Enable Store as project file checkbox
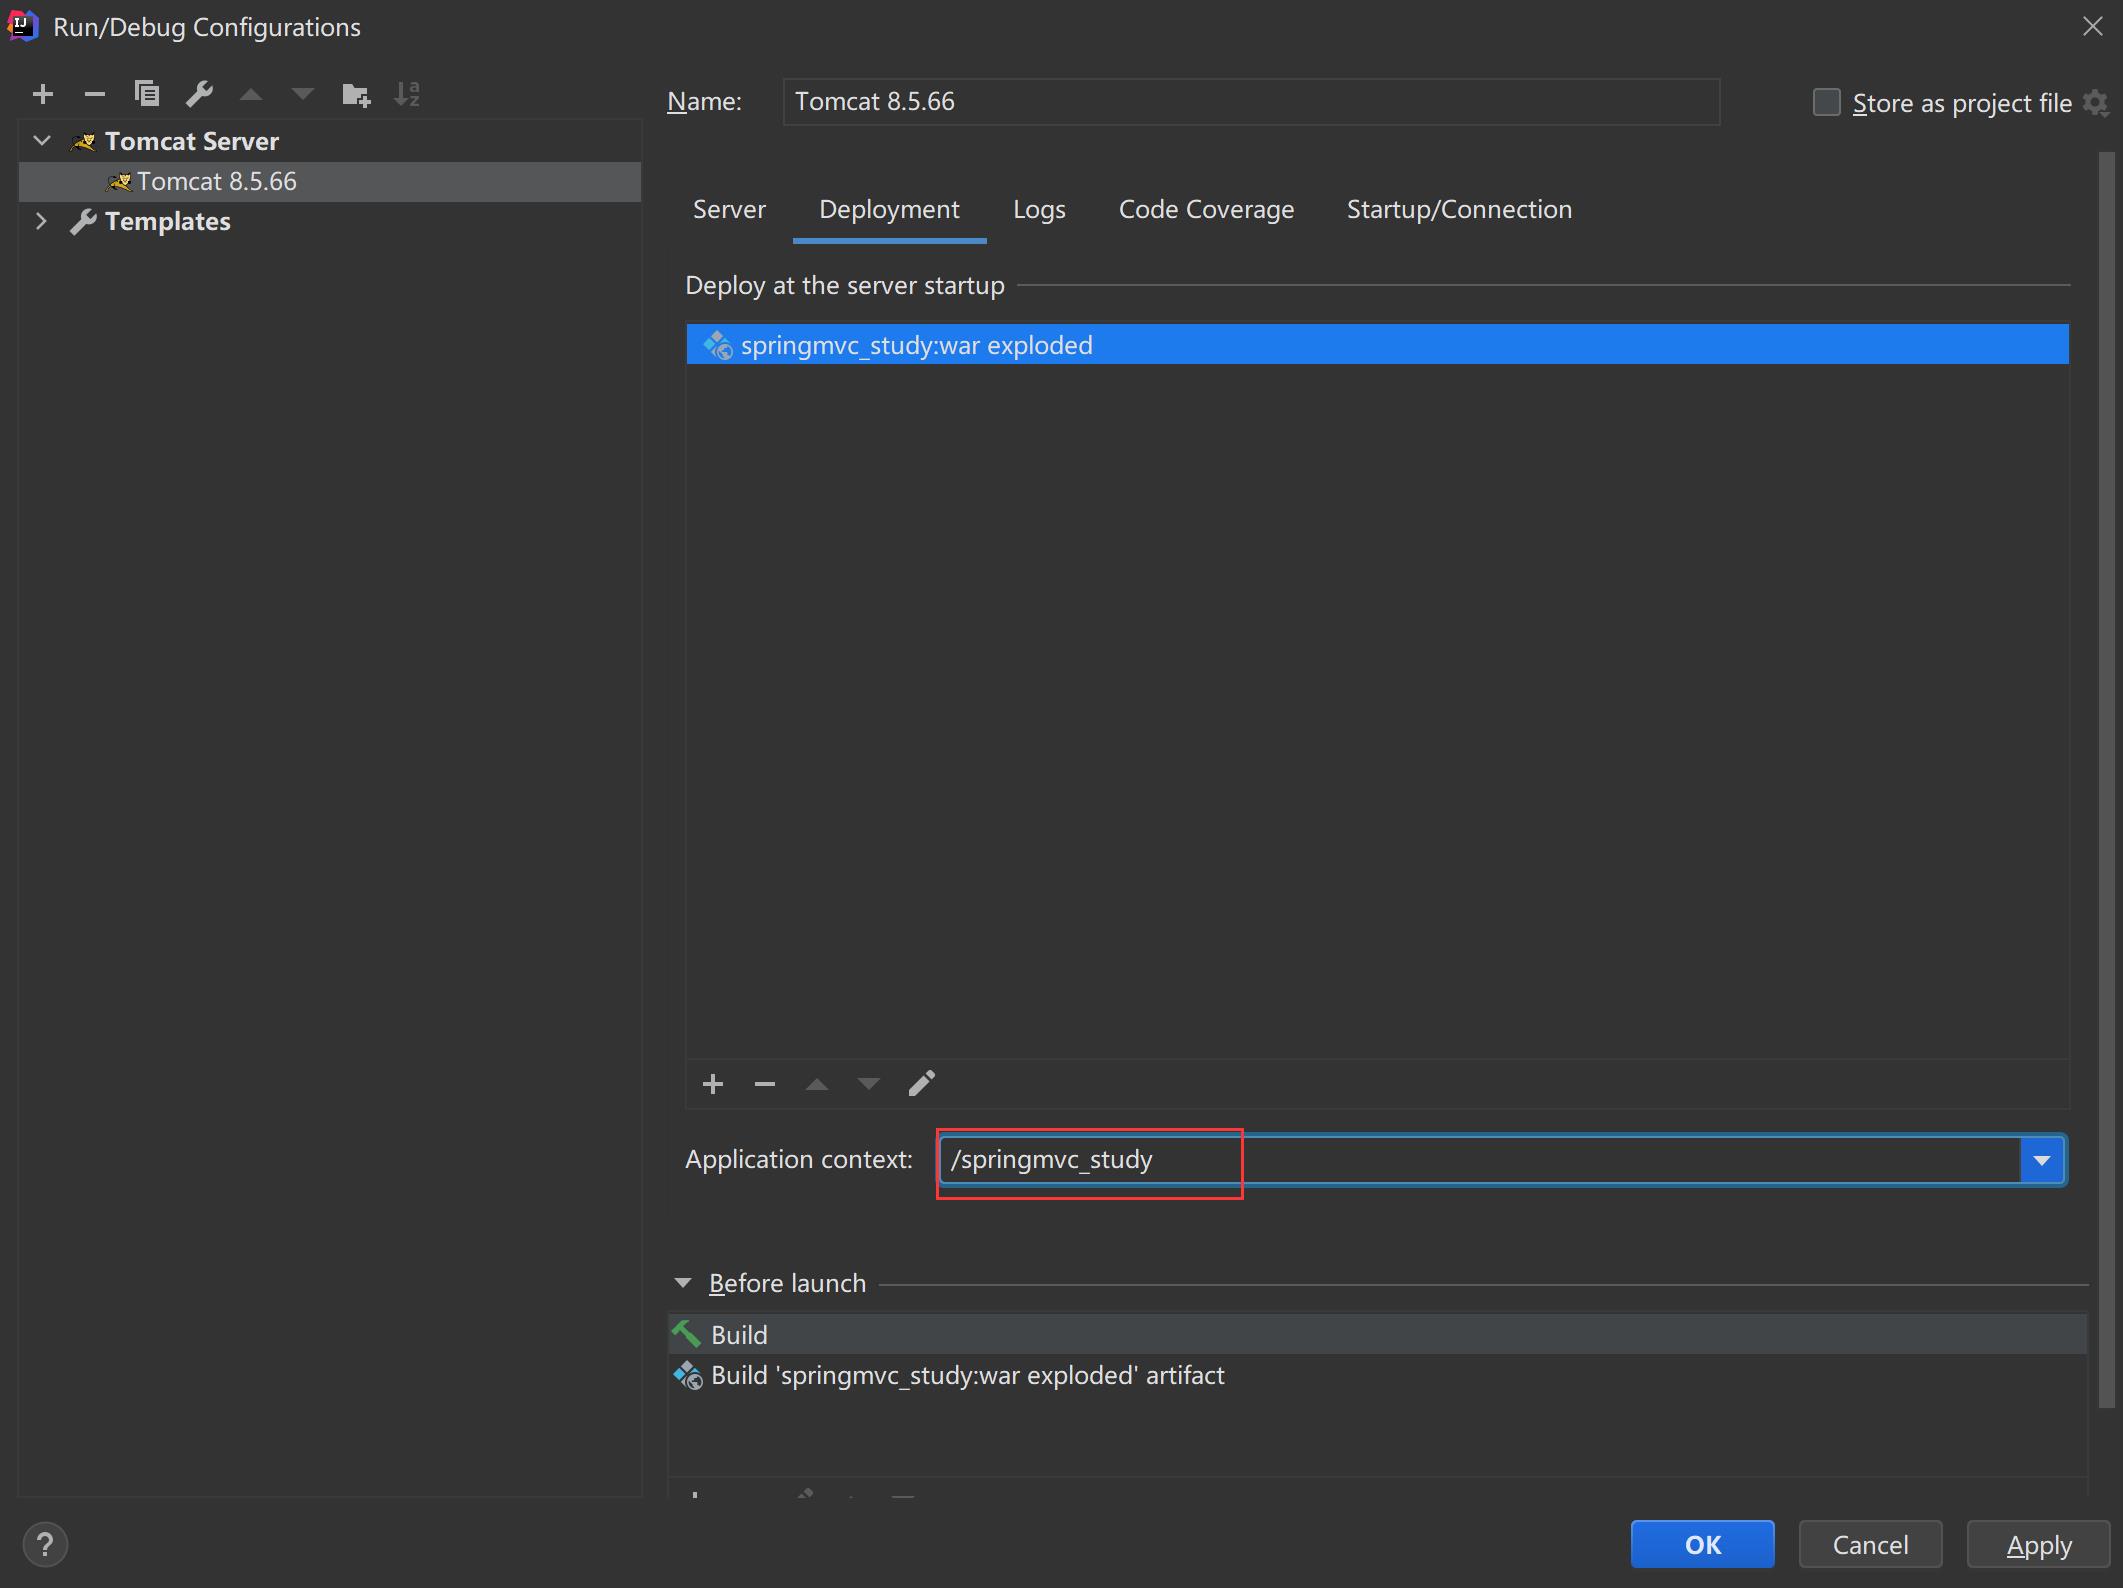2123x1588 pixels. 1826,102
